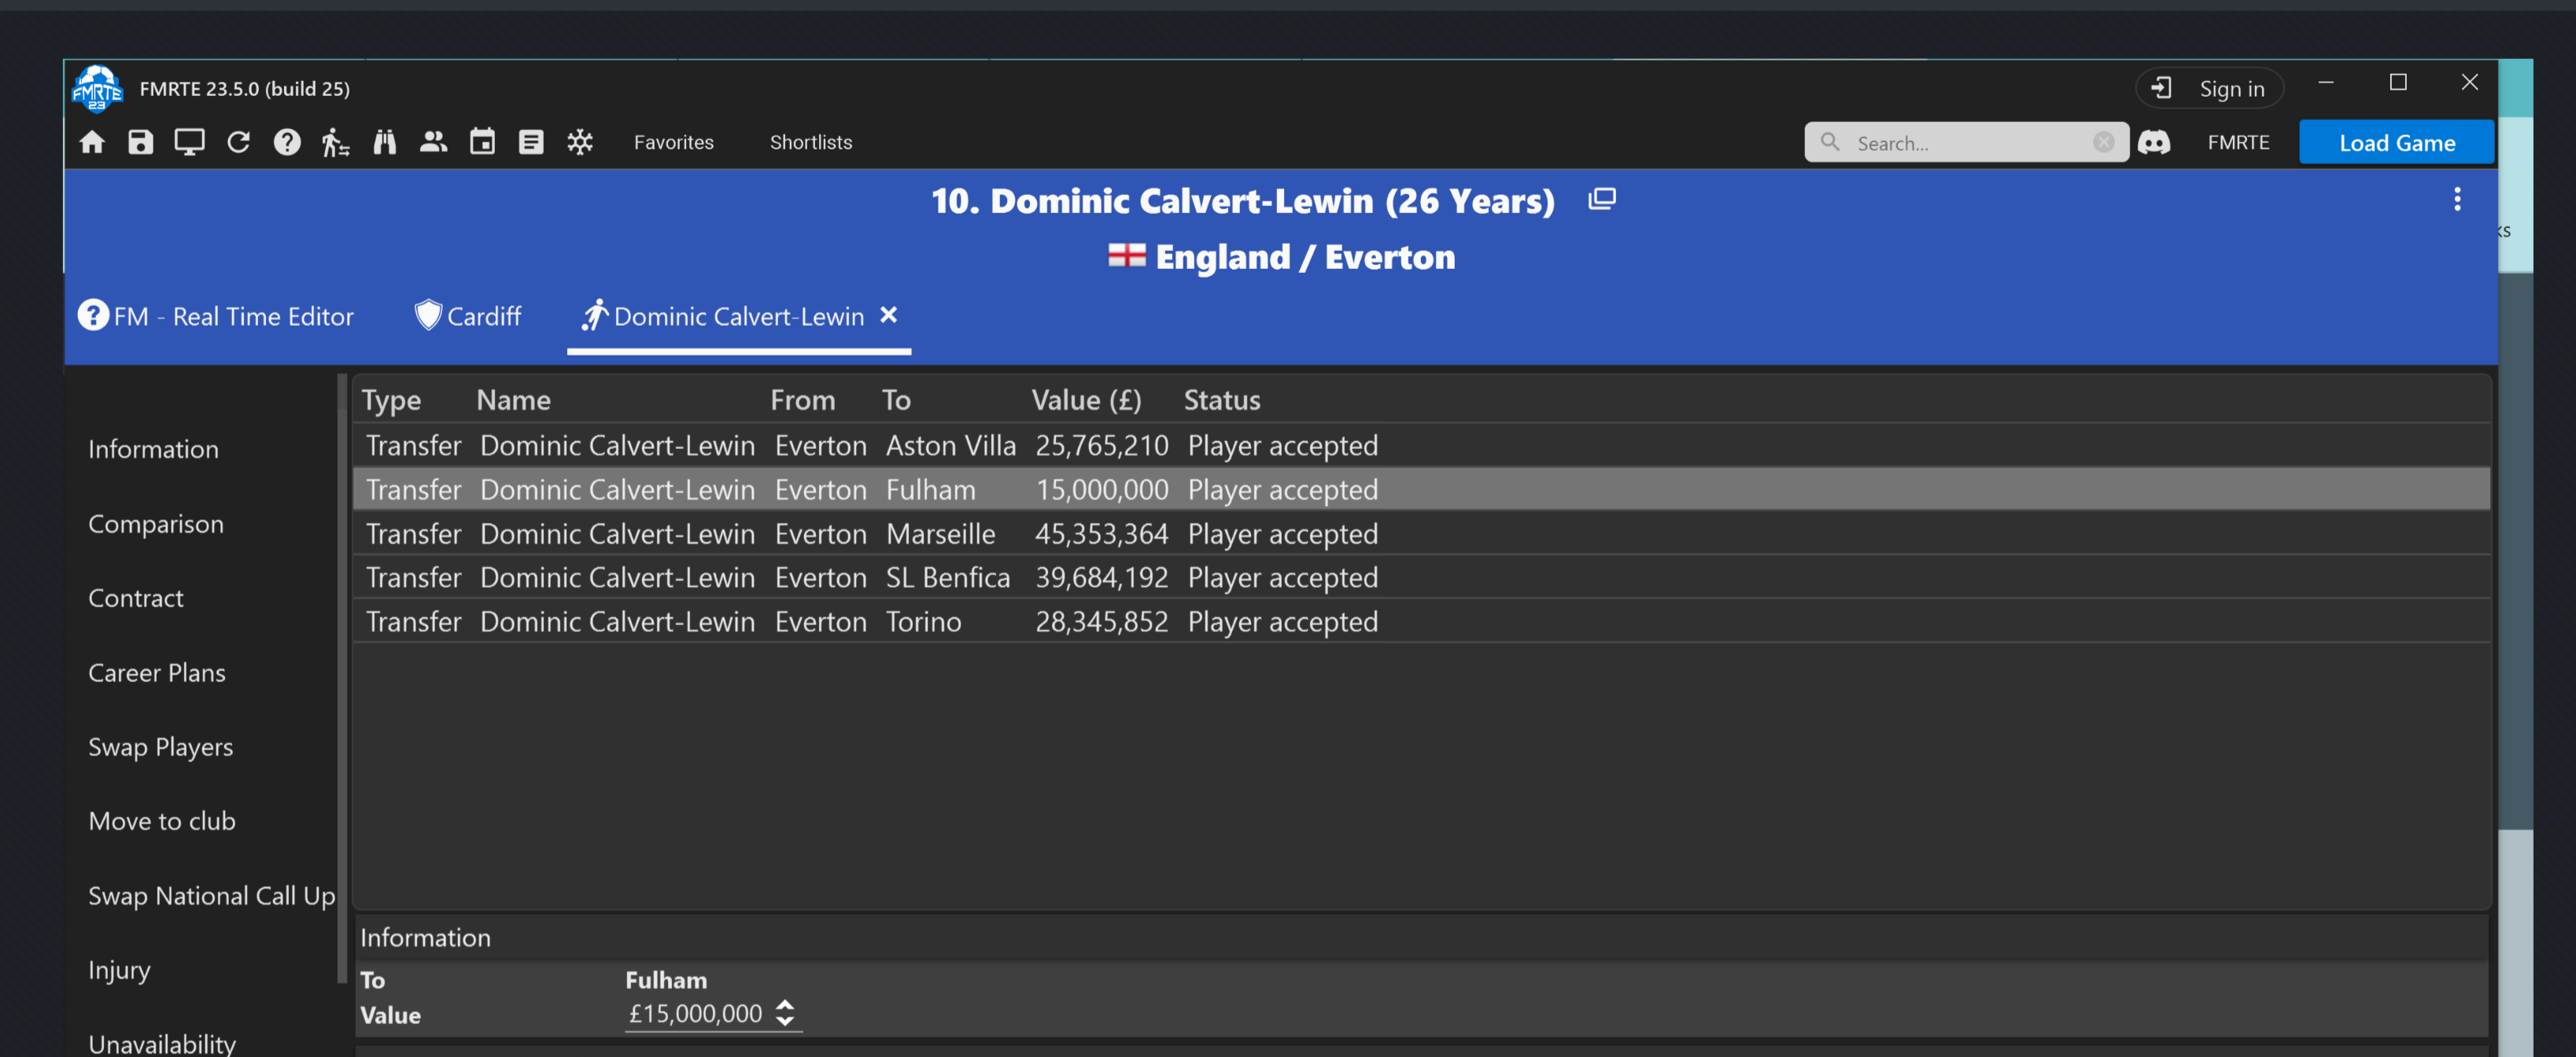
Task: Click the 45,353,364 value cell
Action: tap(1101, 533)
